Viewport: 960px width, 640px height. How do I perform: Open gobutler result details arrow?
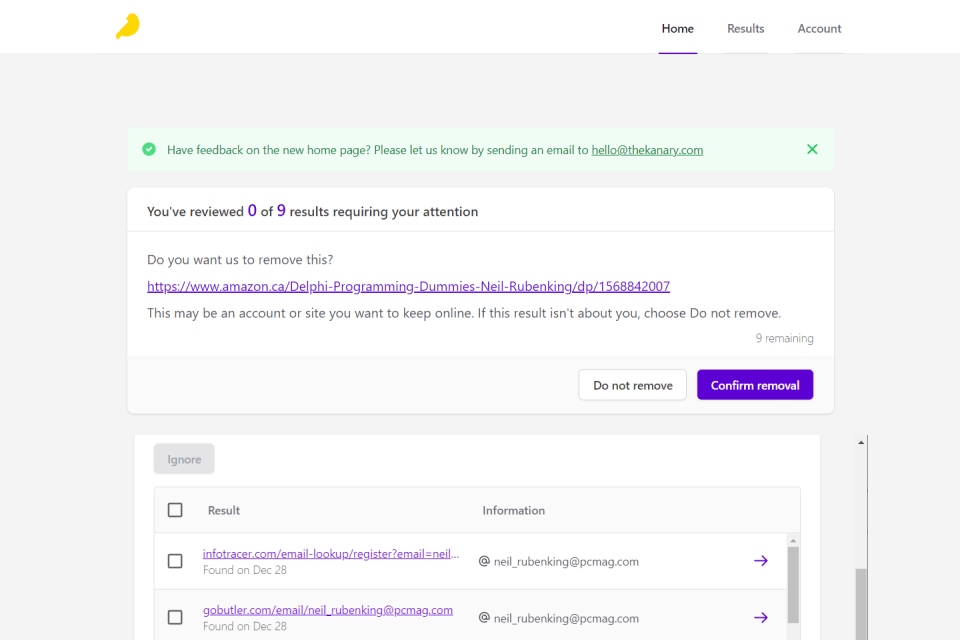760,617
